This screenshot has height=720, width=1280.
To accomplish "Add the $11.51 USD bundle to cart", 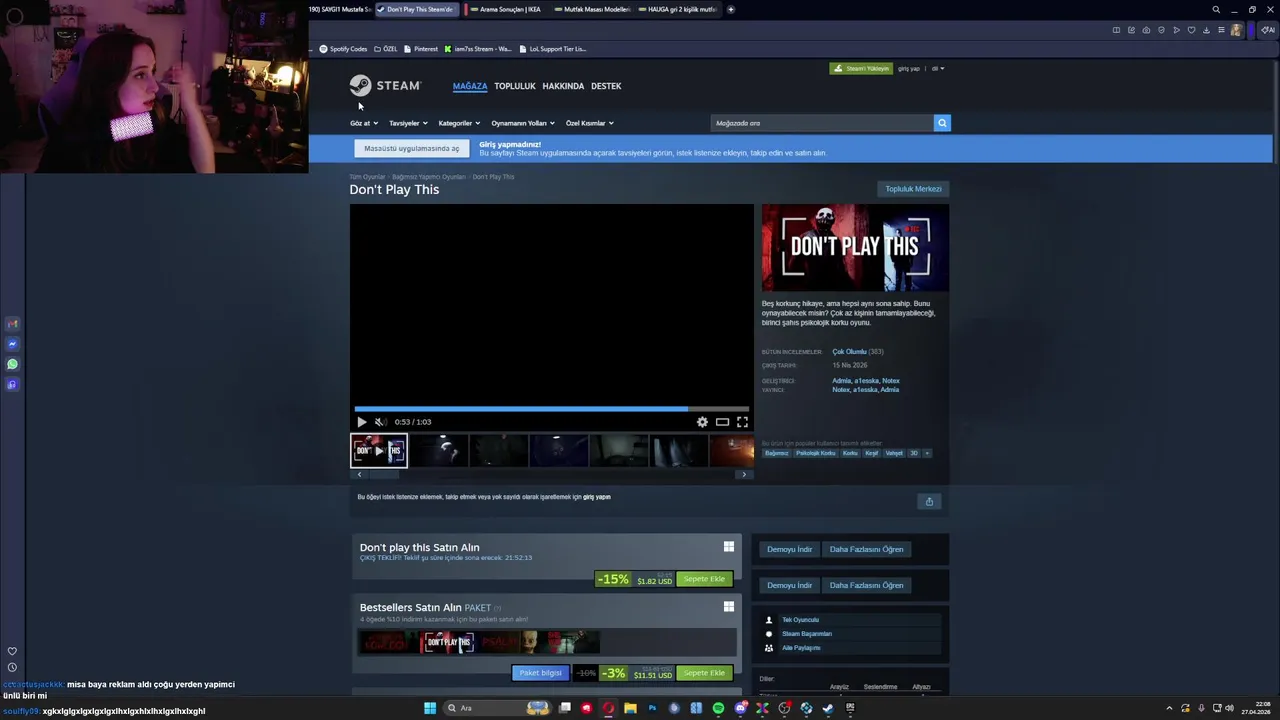I will [x=704, y=673].
